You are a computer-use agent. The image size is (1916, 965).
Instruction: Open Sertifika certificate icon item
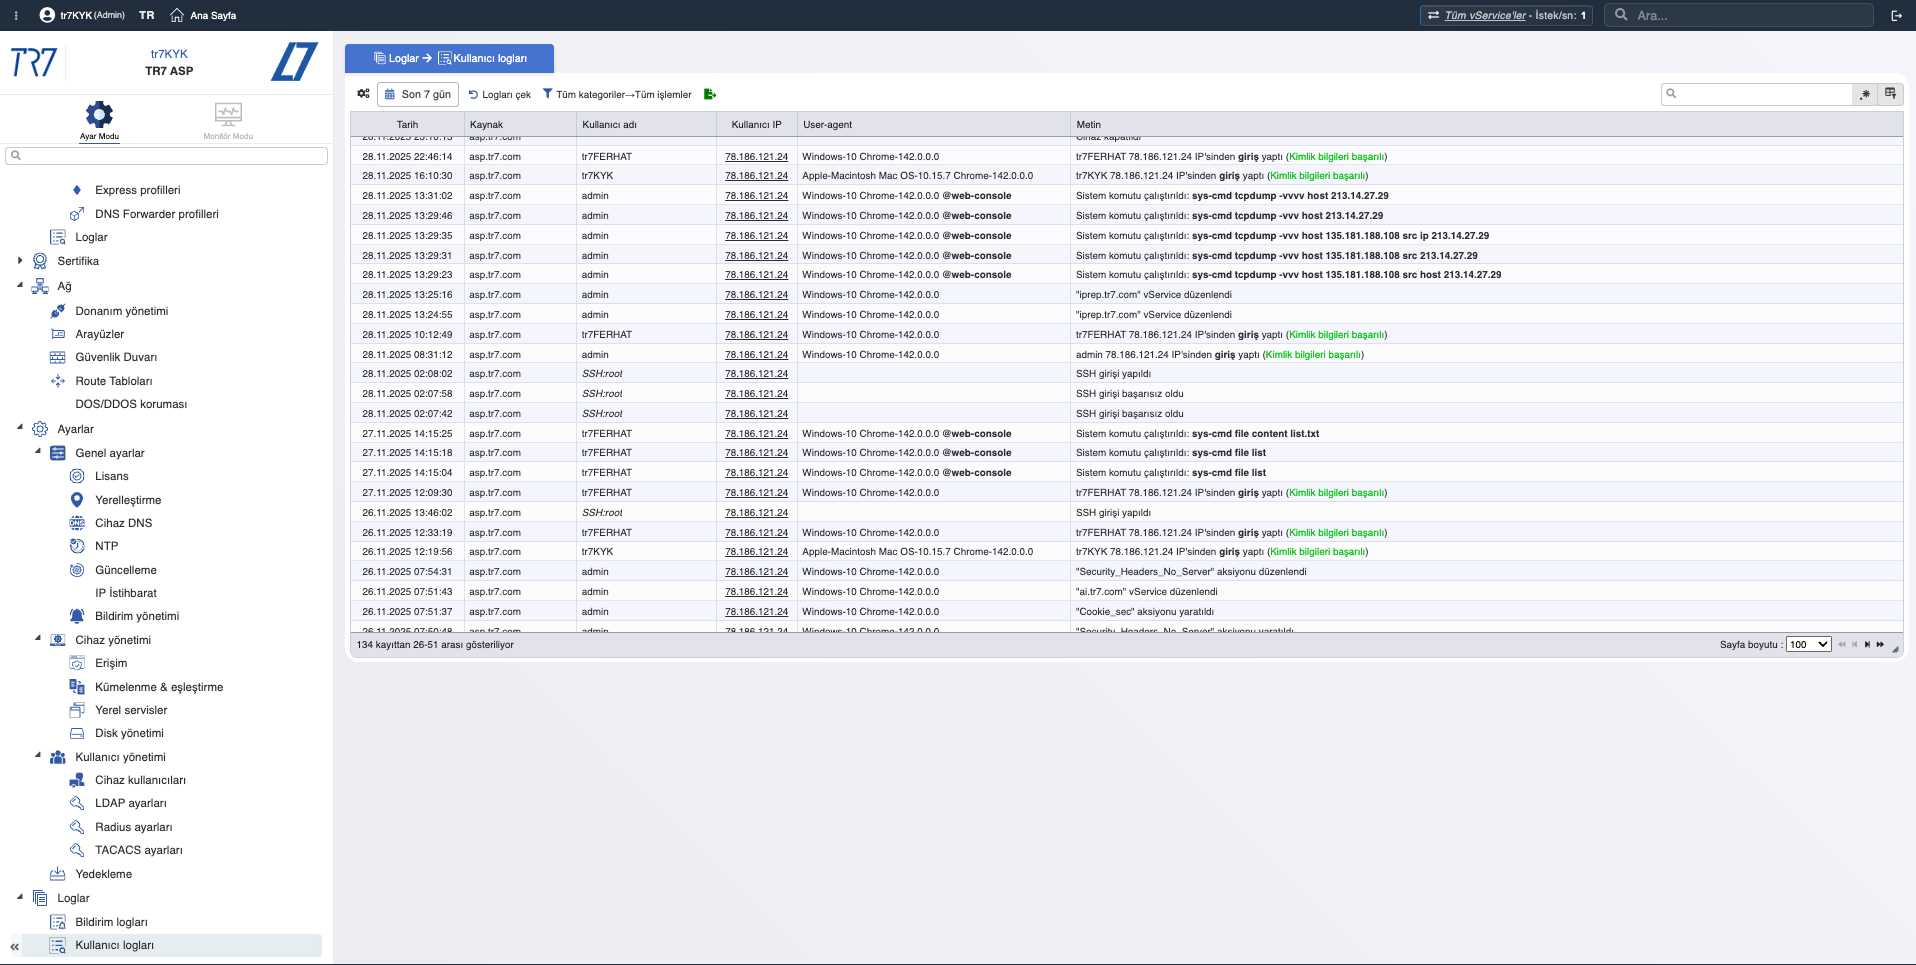(40, 261)
